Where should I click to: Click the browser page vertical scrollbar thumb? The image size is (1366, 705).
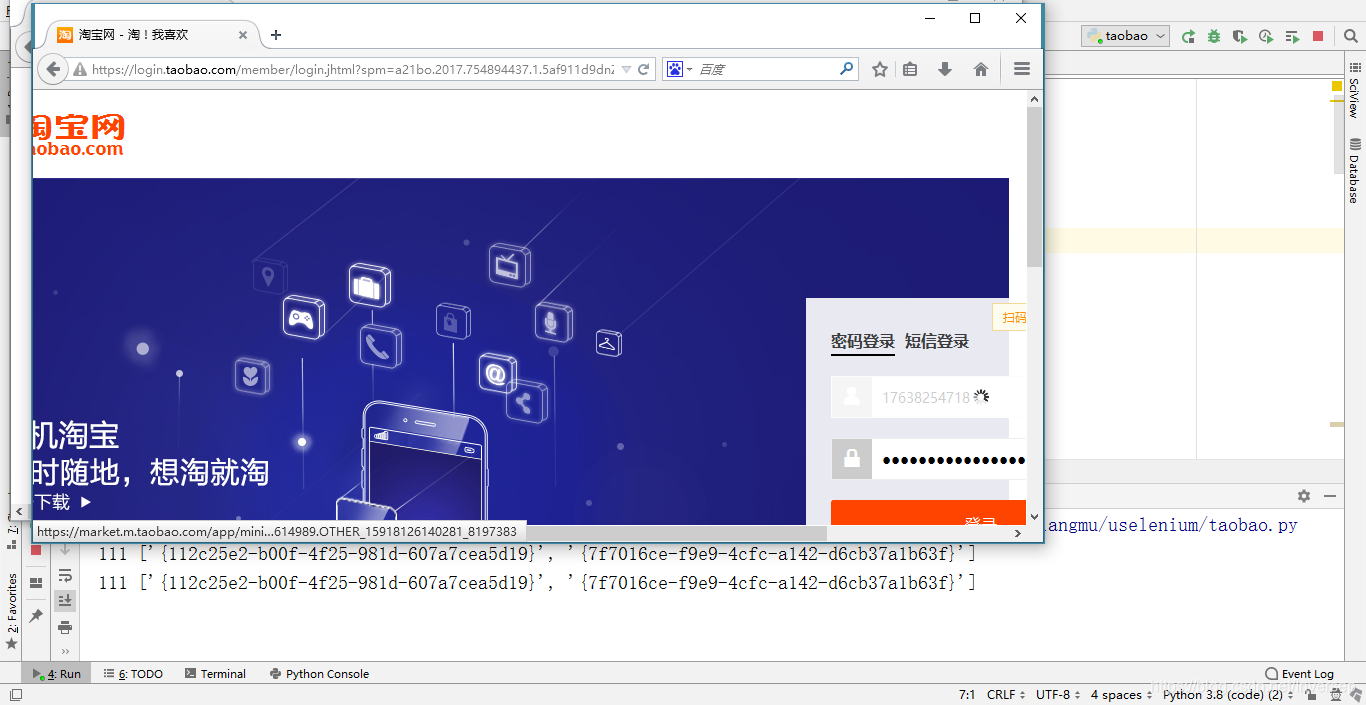tap(1034, 185)
